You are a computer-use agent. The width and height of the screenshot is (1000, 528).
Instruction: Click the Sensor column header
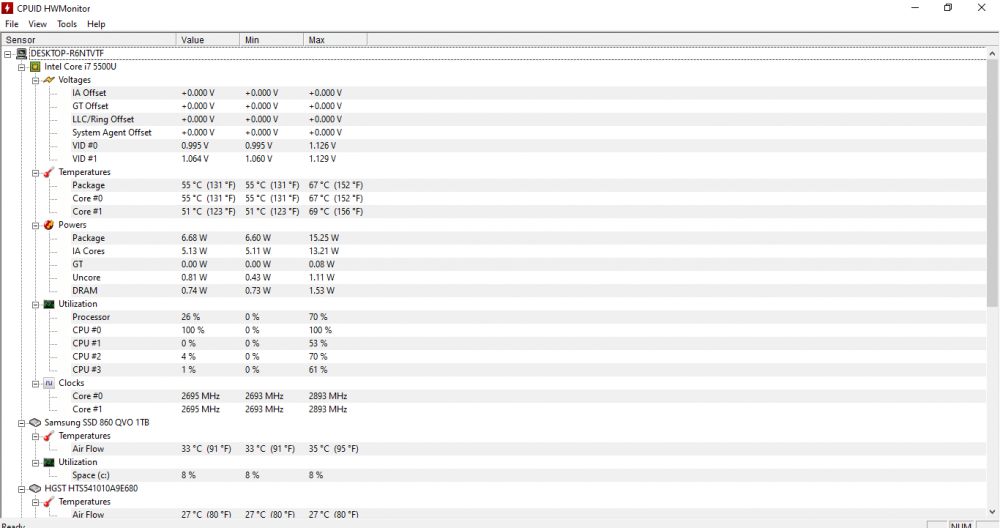click(x=88, y=40)
